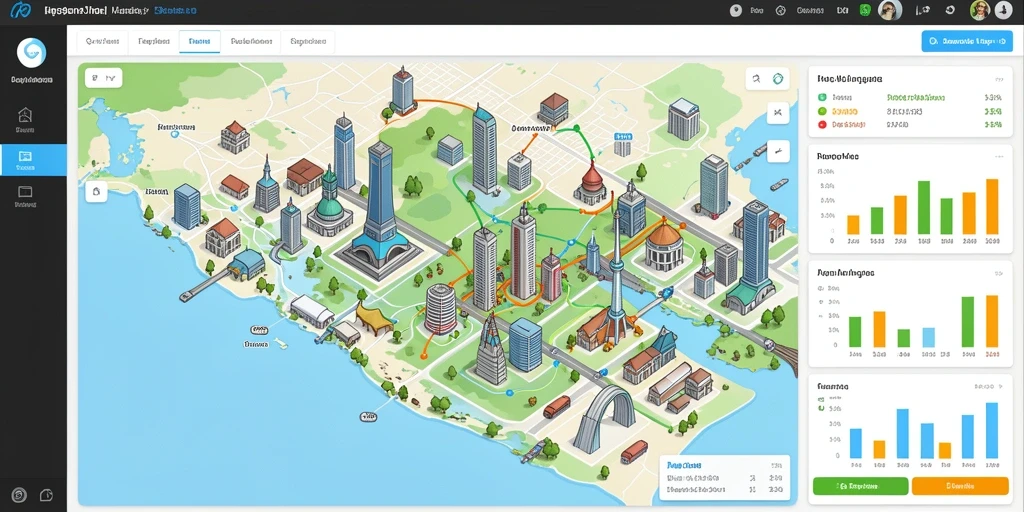
Task: Click the refresh icon in top bar
Action: [950, 10]
